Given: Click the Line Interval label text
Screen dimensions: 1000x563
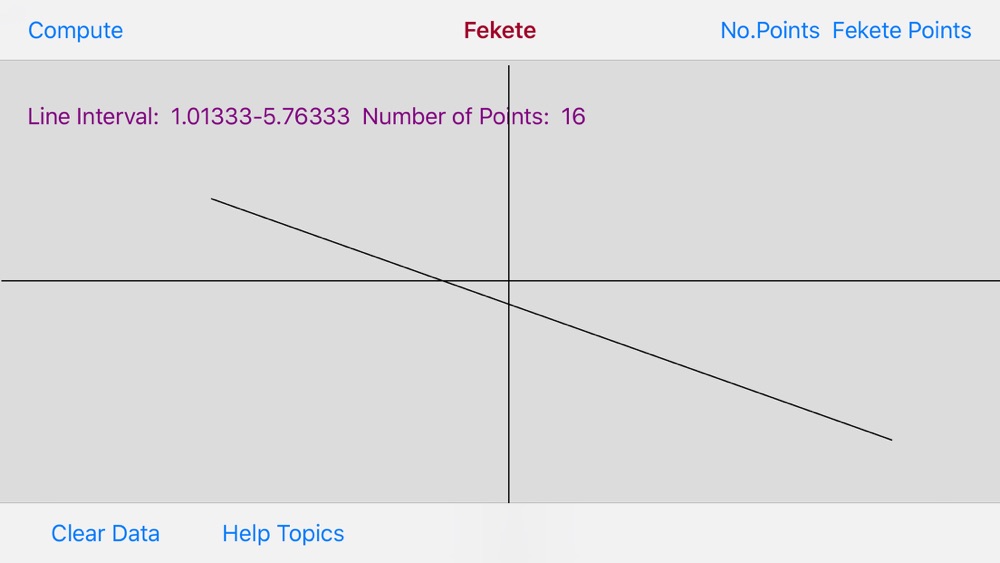Looking at the screenshot, I should (93, 117).
